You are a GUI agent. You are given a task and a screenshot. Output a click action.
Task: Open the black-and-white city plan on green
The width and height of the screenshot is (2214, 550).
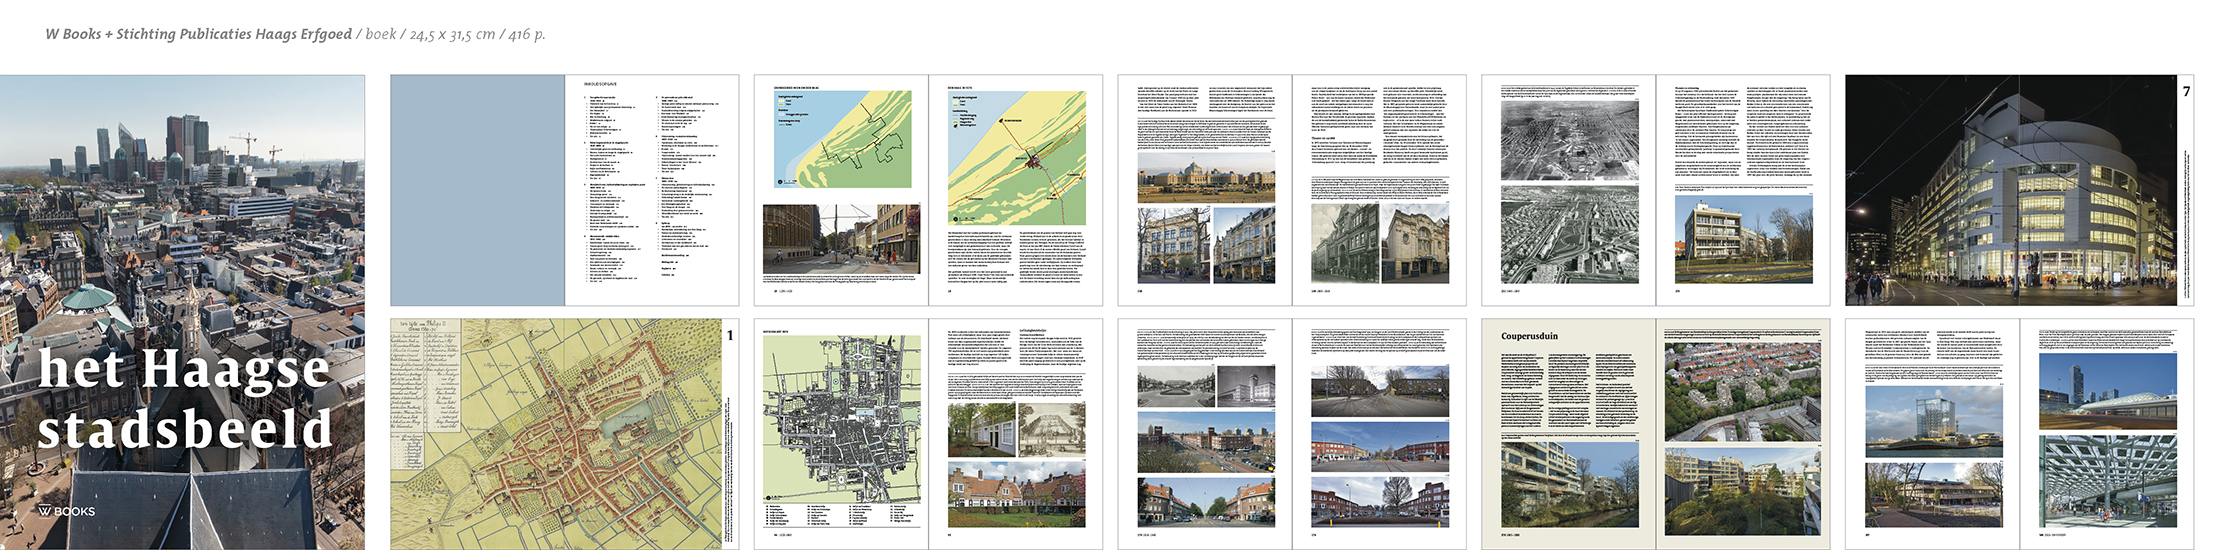click(x=842, y=419)
